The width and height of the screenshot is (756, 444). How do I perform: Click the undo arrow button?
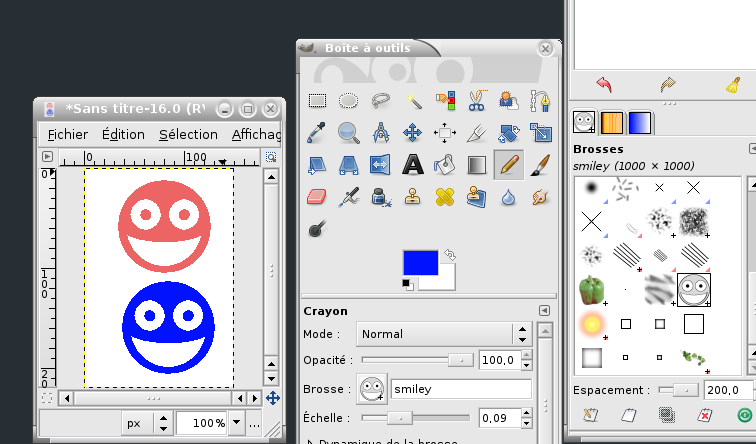click(x=603, y=84)
